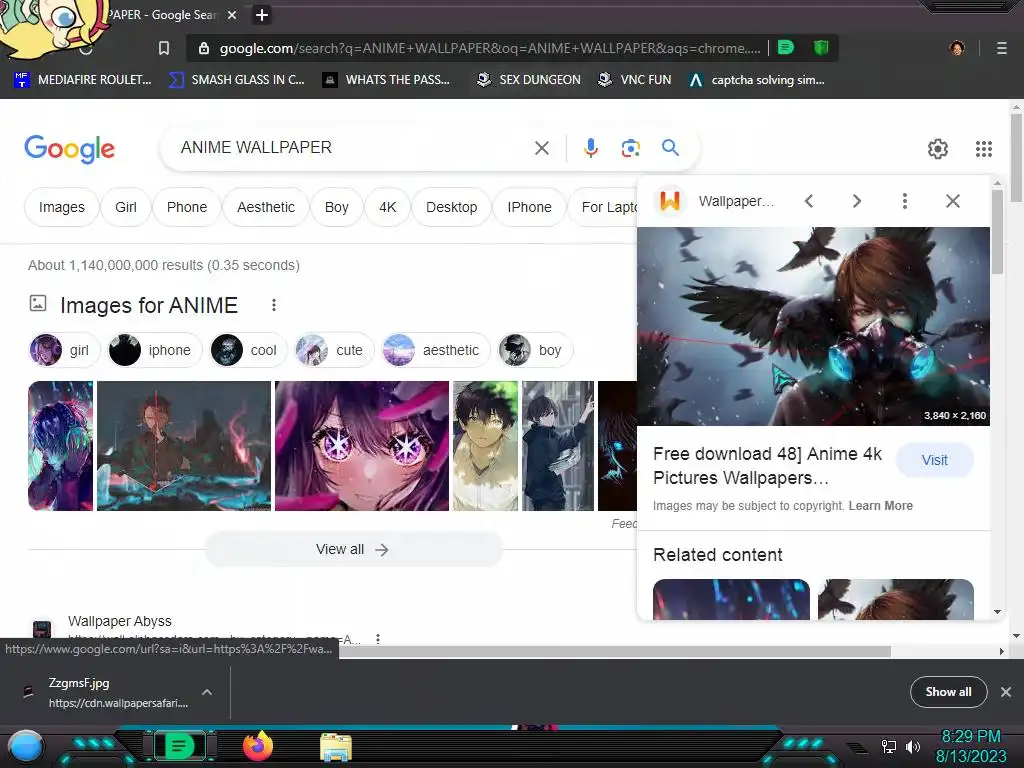Click the Visit button

(x=935, y=460)
